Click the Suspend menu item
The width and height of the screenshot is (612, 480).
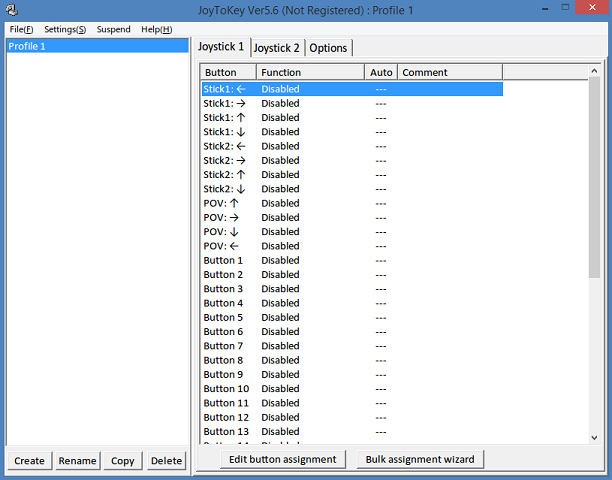[114, 30]
